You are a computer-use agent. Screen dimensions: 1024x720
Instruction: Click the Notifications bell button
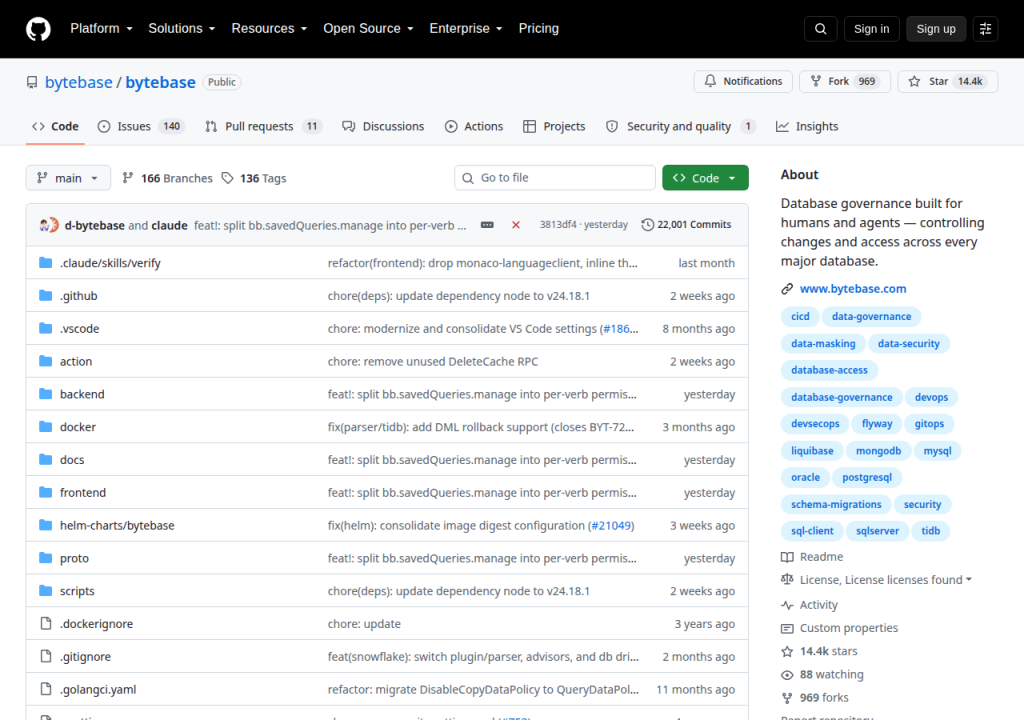coord(743,81)
